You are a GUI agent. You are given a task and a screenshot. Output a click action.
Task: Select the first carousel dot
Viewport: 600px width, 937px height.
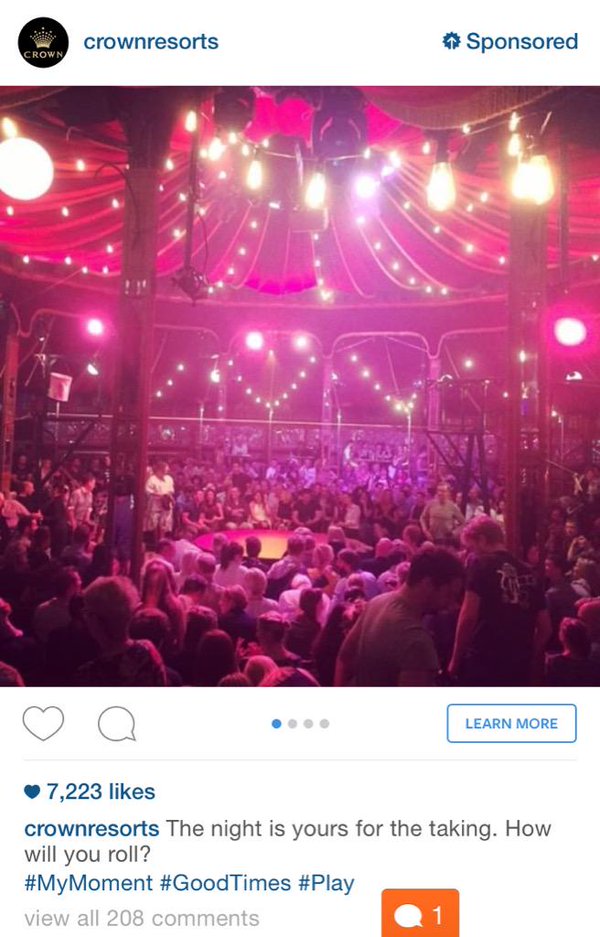276,724
